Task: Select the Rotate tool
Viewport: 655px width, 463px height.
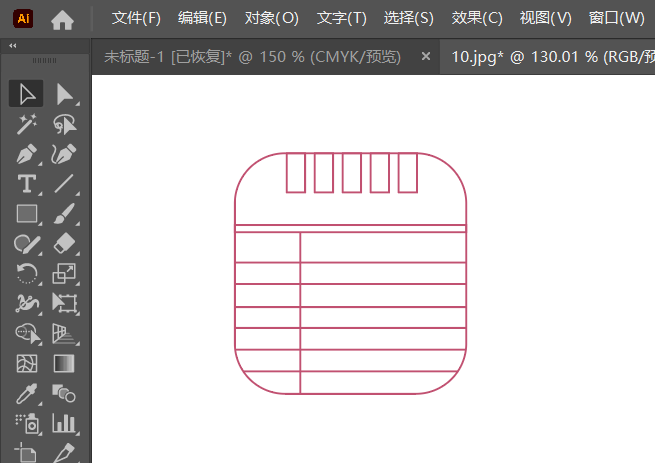Action: 27,274
